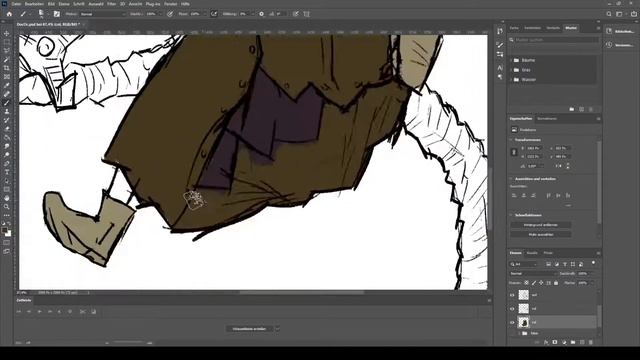Select the Pen tool
Viewport: 640px width, 360px height.
pyautogui.click(x=7, y=164)
